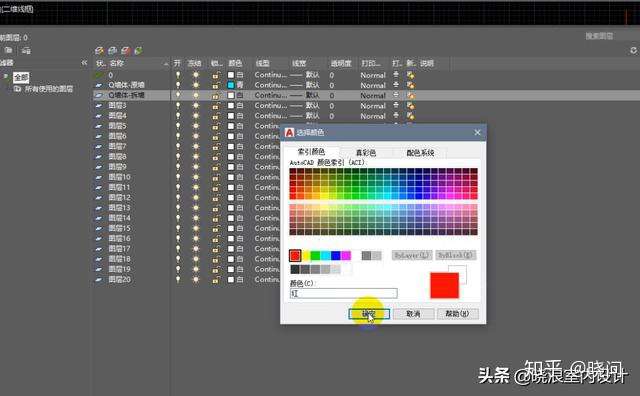This screenshot has width=640, height=396.
Task: Close the Select Color dialog
Action: tap(478, 132)
